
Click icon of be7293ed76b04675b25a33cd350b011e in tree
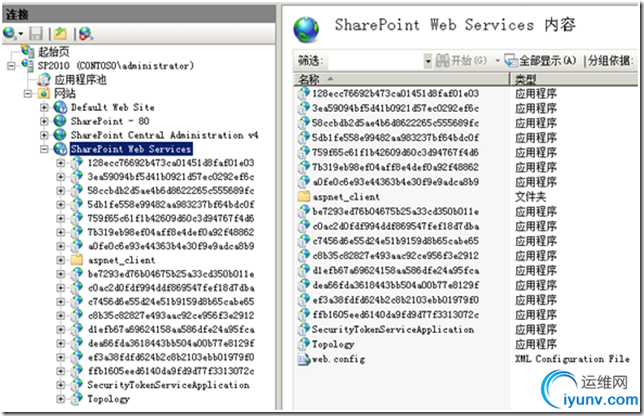tap(76, 274)
